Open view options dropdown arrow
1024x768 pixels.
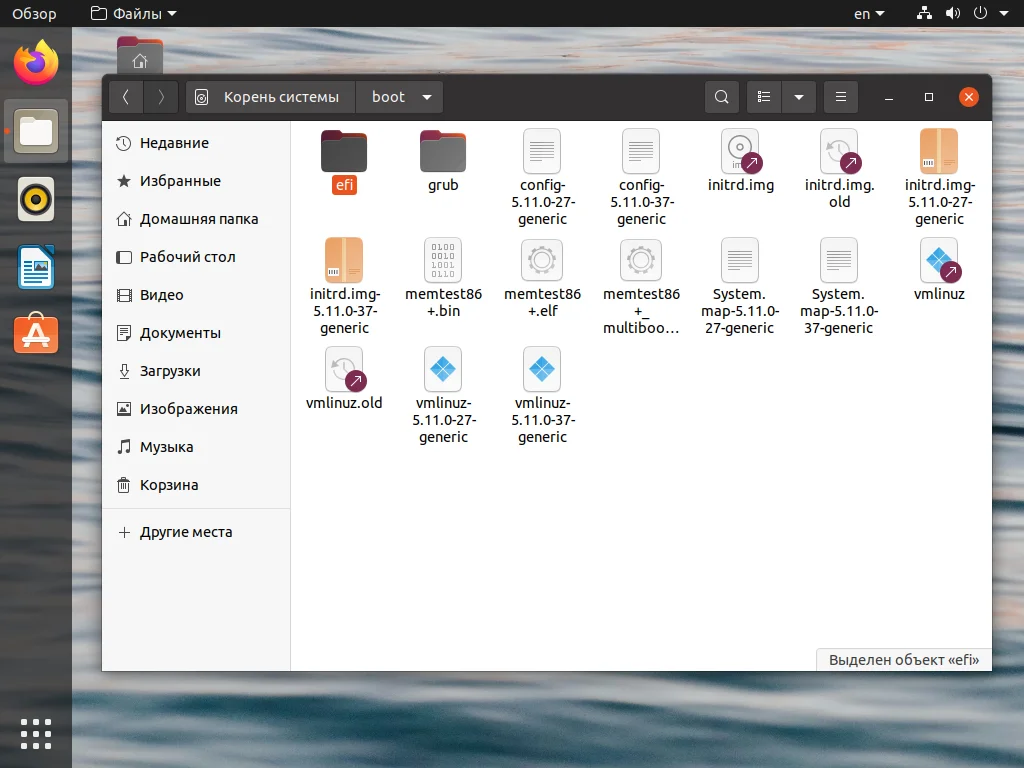798,97
